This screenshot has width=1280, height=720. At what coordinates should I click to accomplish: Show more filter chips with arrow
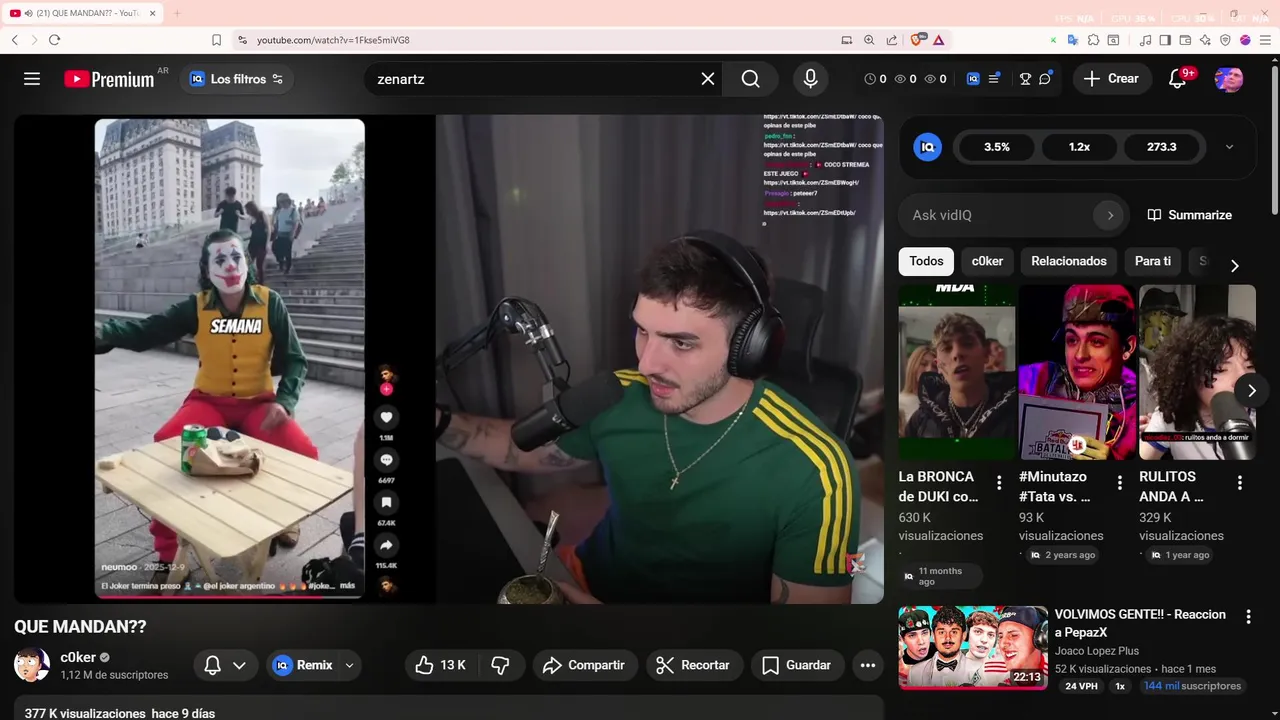click(1234, 265)
